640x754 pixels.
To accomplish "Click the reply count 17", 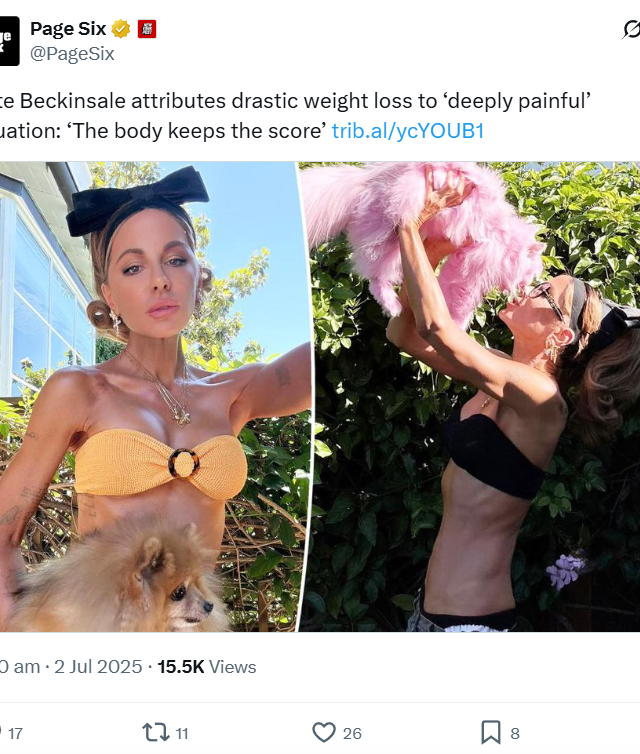I will pos(15,733).
